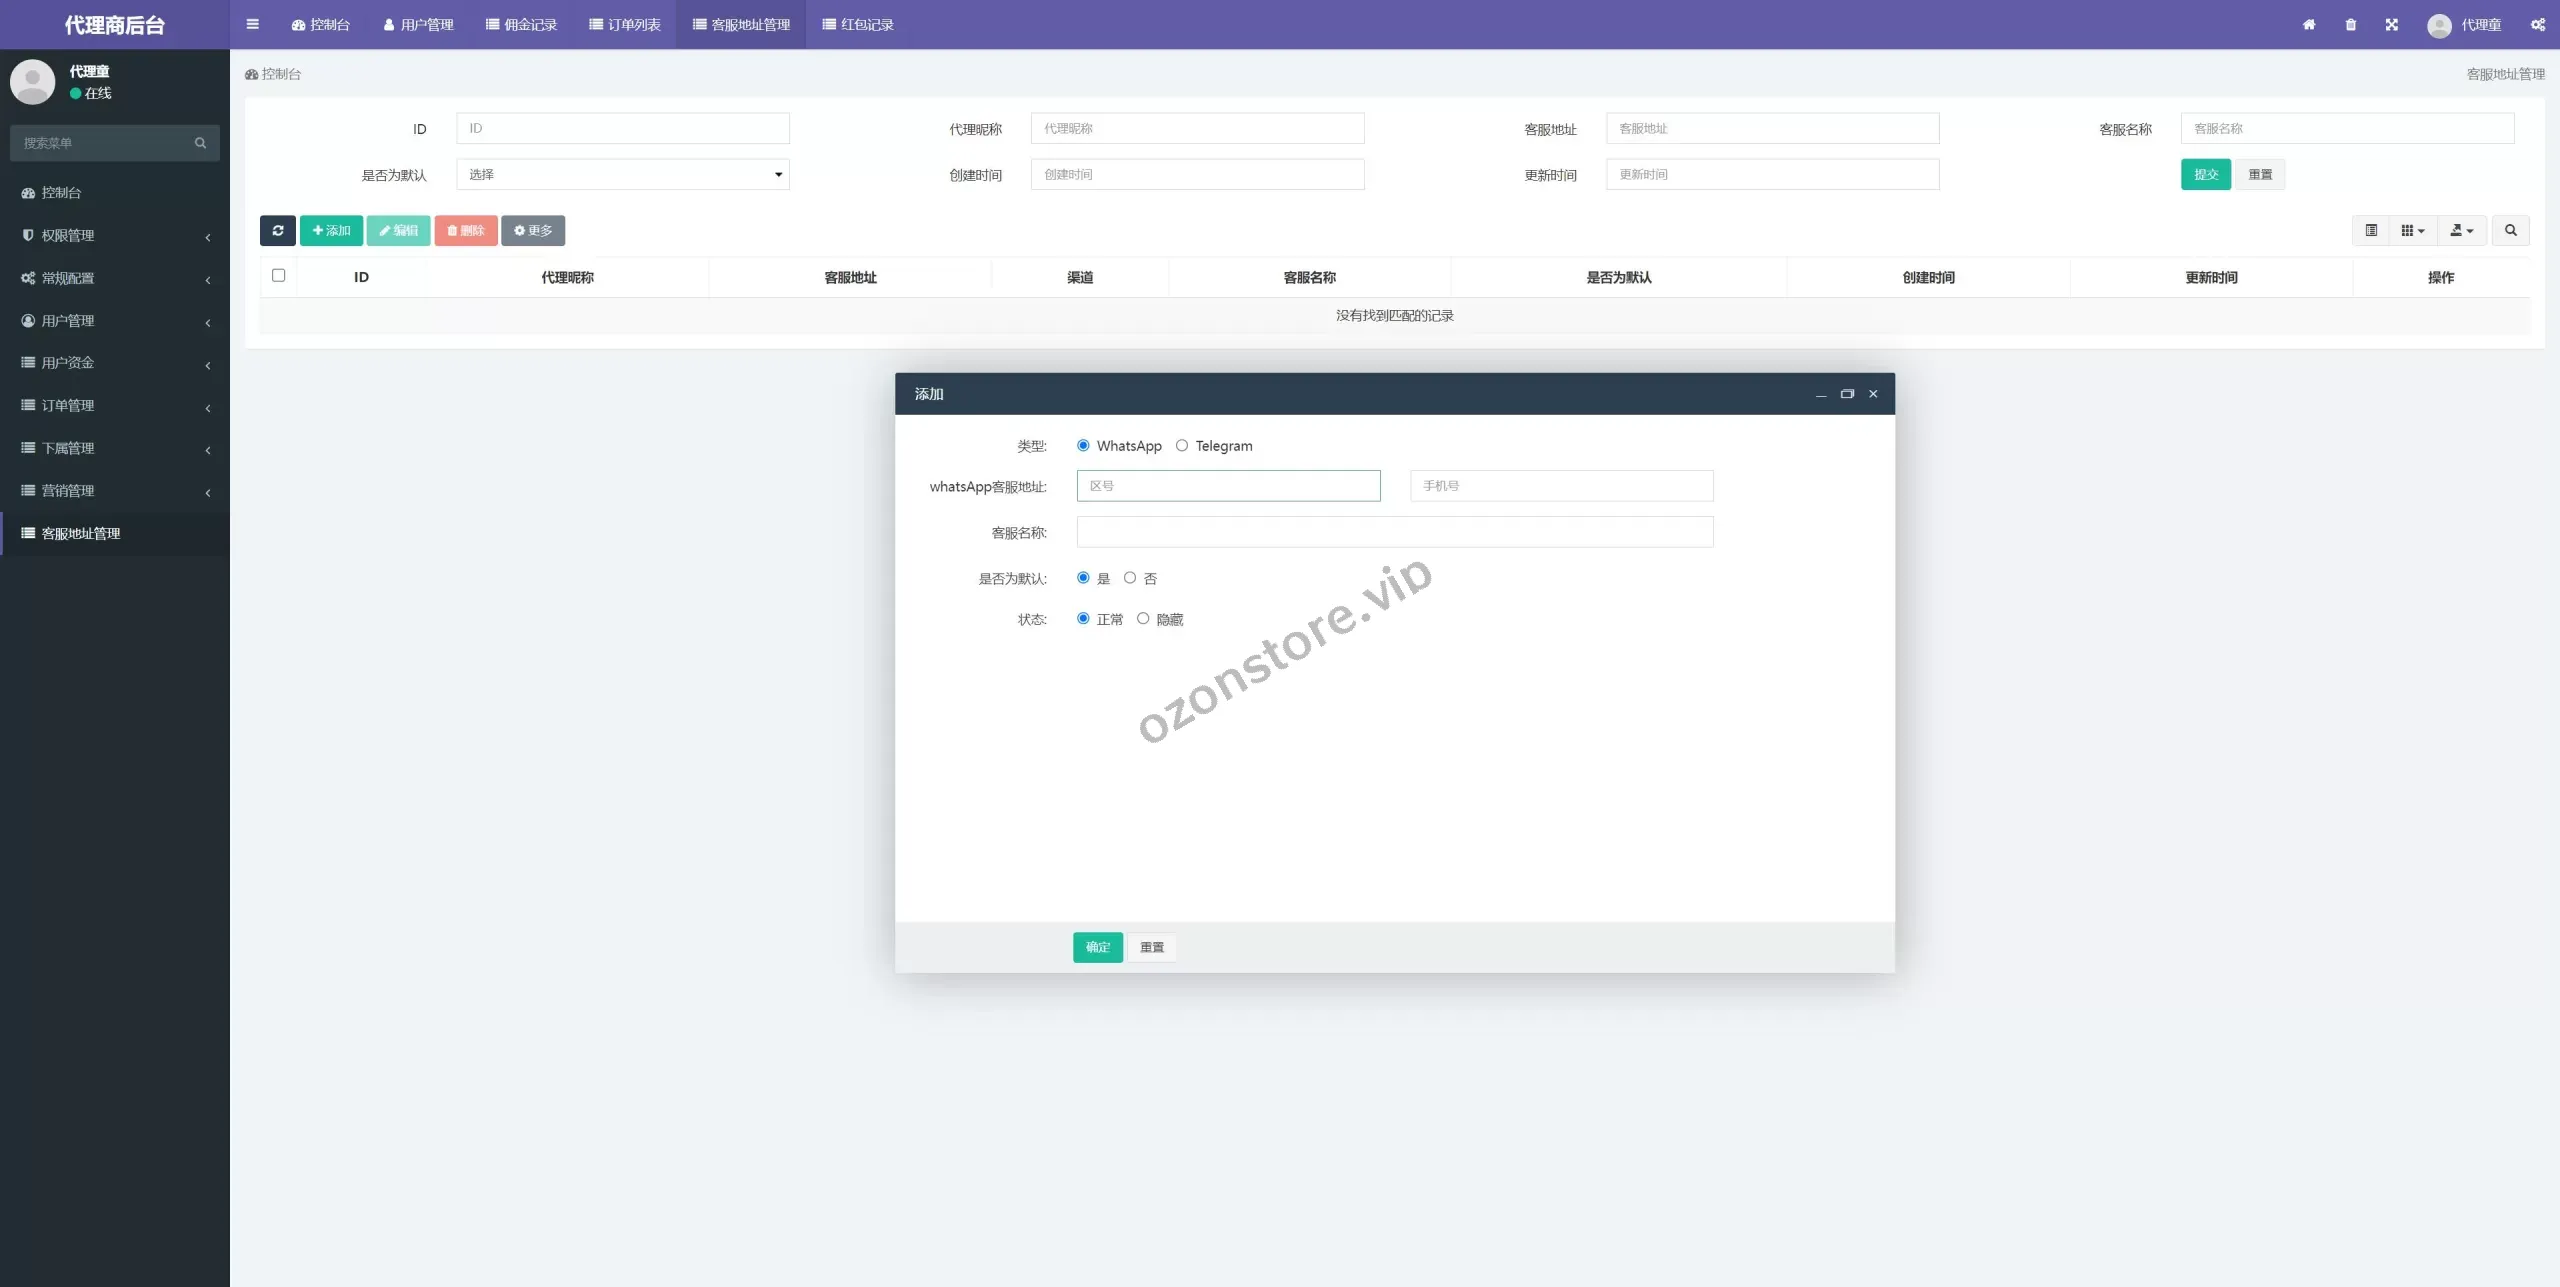Screen dimensions: 2560x1287
Task: Switch to the 佣金记录 top tab
Action: click(521, 24)
